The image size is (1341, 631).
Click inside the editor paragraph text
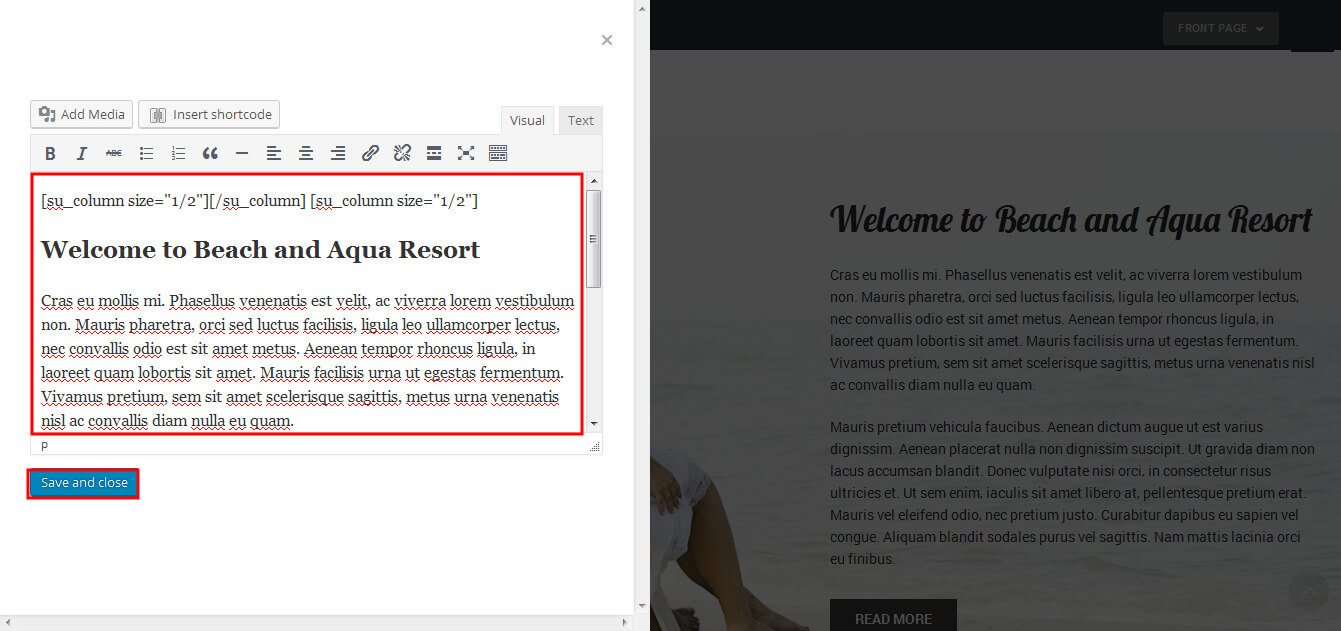pyautogui.click(x=307, y=361)
